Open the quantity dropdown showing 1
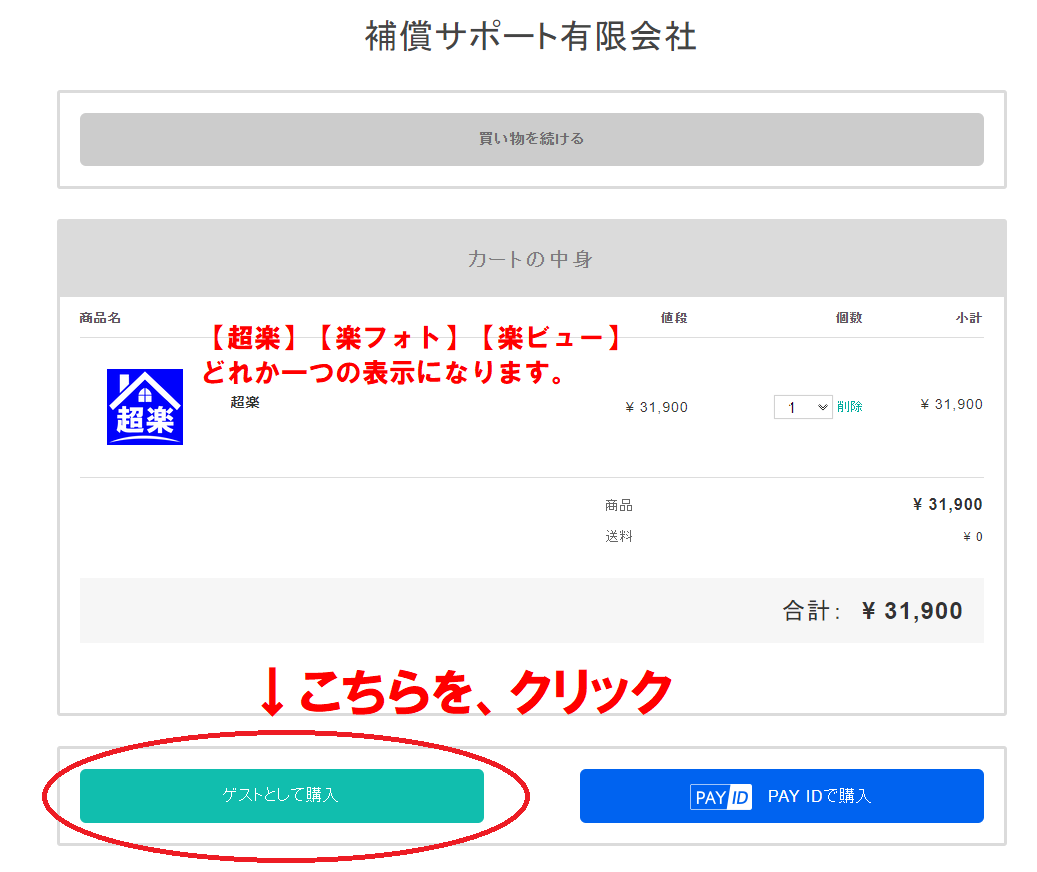1037x872 pixels. 802,407
